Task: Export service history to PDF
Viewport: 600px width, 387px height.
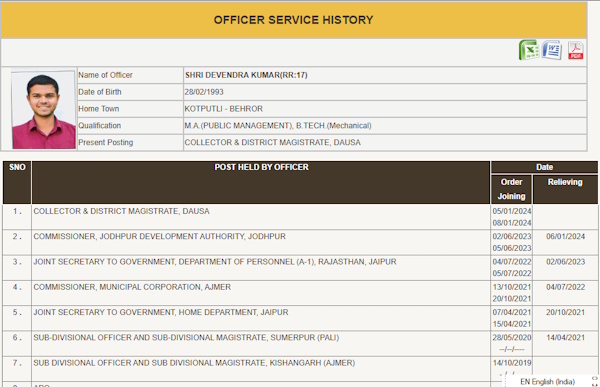Action: point(576,51)
